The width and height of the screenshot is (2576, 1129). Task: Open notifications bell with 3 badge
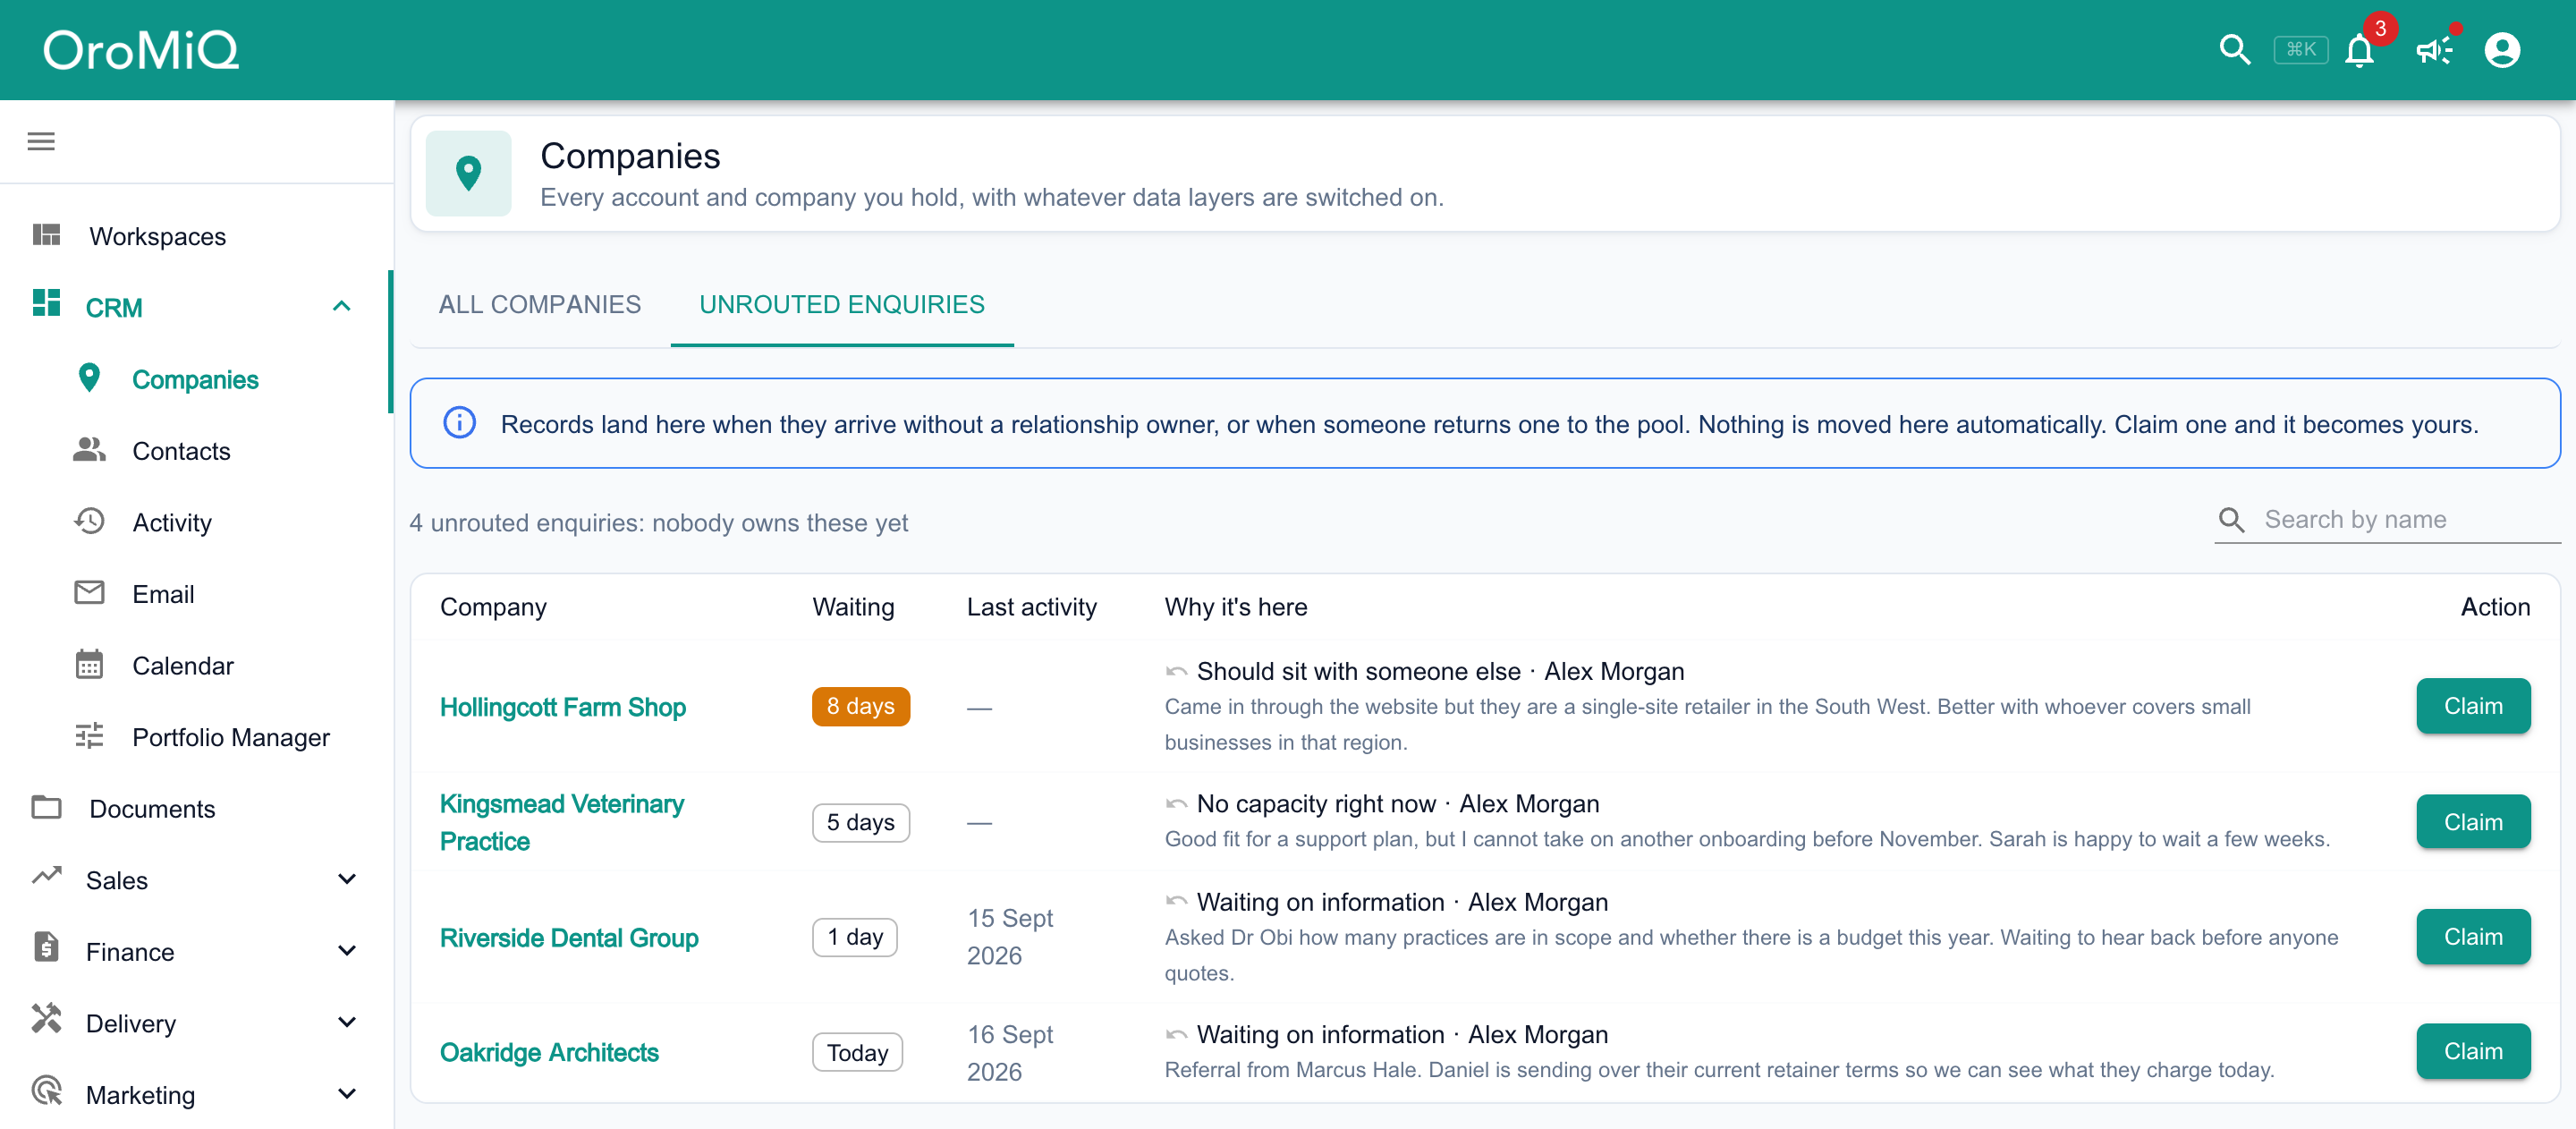tap(2359, 49)
